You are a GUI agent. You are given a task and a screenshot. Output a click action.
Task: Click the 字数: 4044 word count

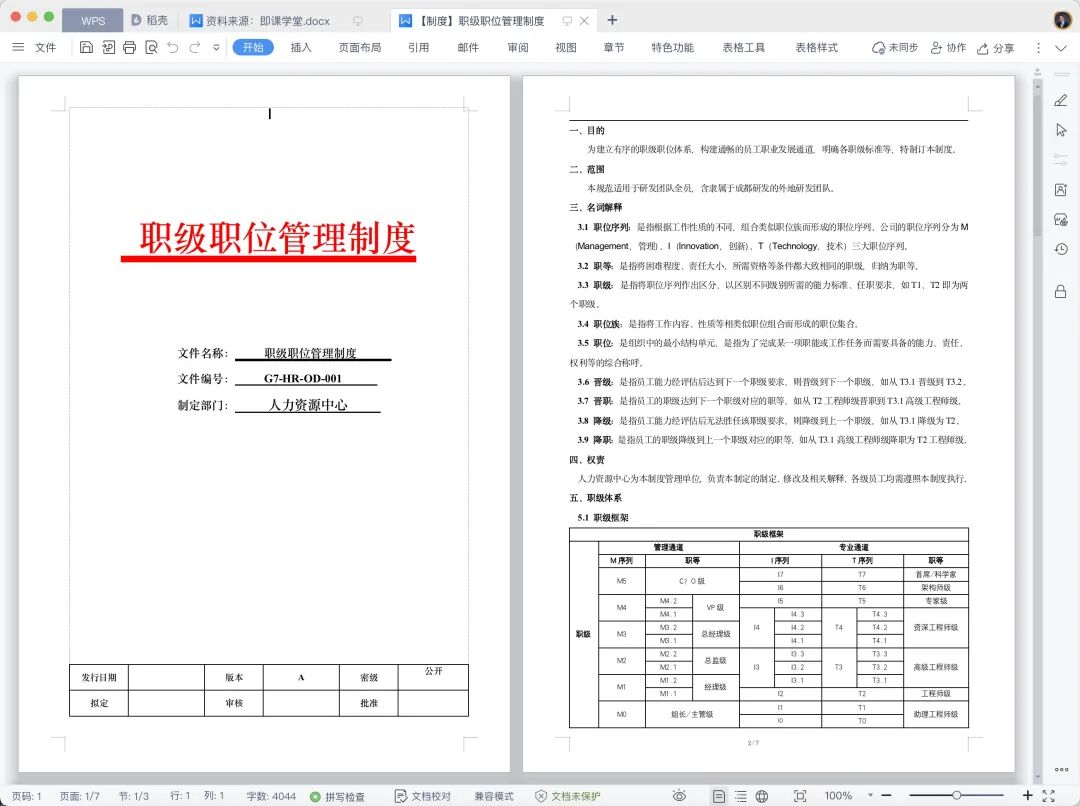coord(271,796)
